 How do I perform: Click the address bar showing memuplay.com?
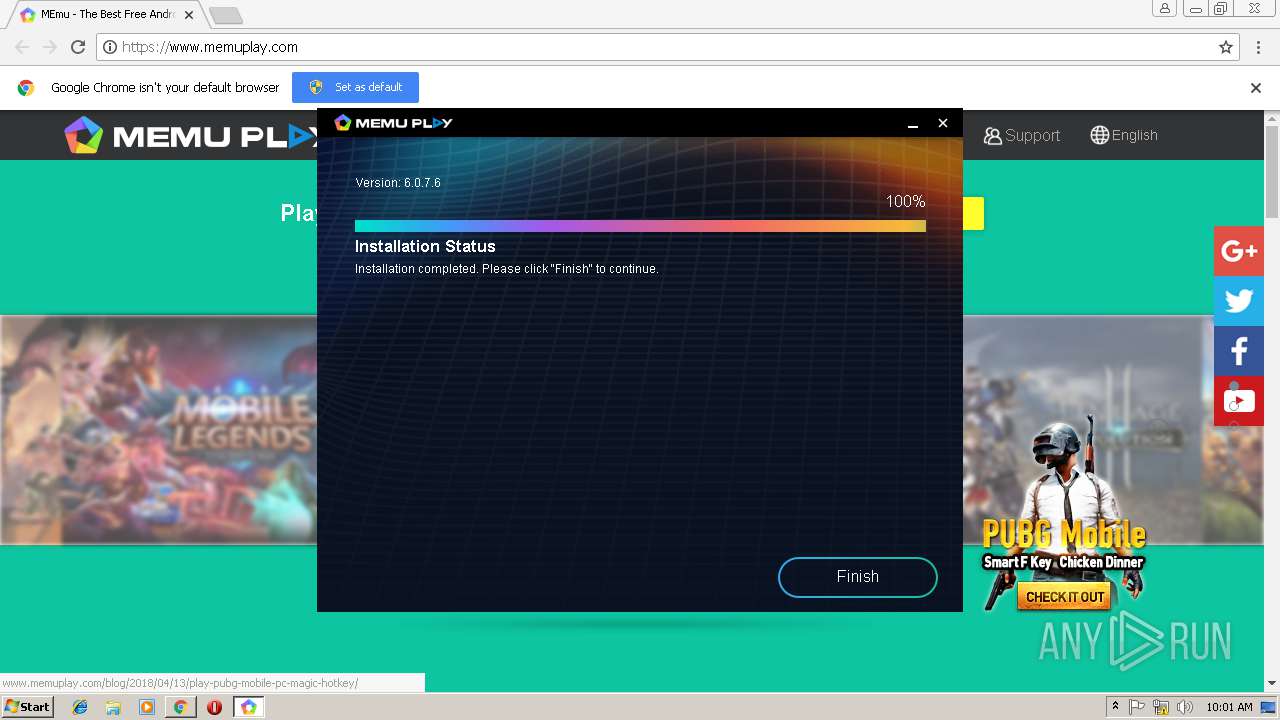[x=668, y=47]
